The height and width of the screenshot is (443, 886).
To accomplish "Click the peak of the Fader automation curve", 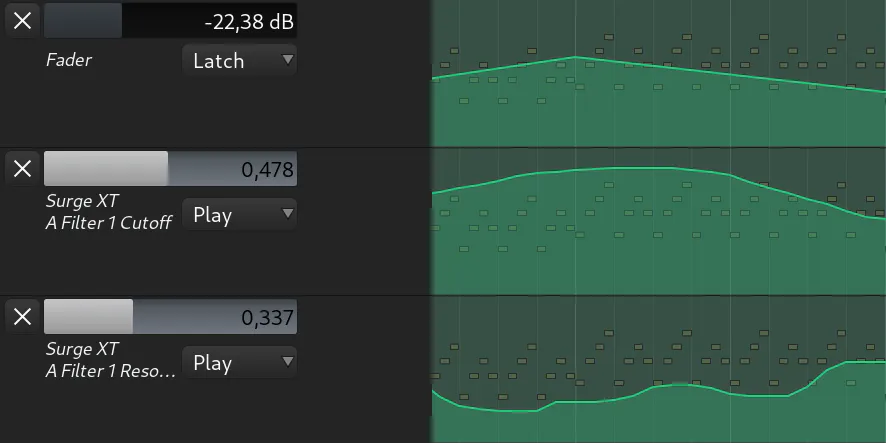I will tap(576, 58).
